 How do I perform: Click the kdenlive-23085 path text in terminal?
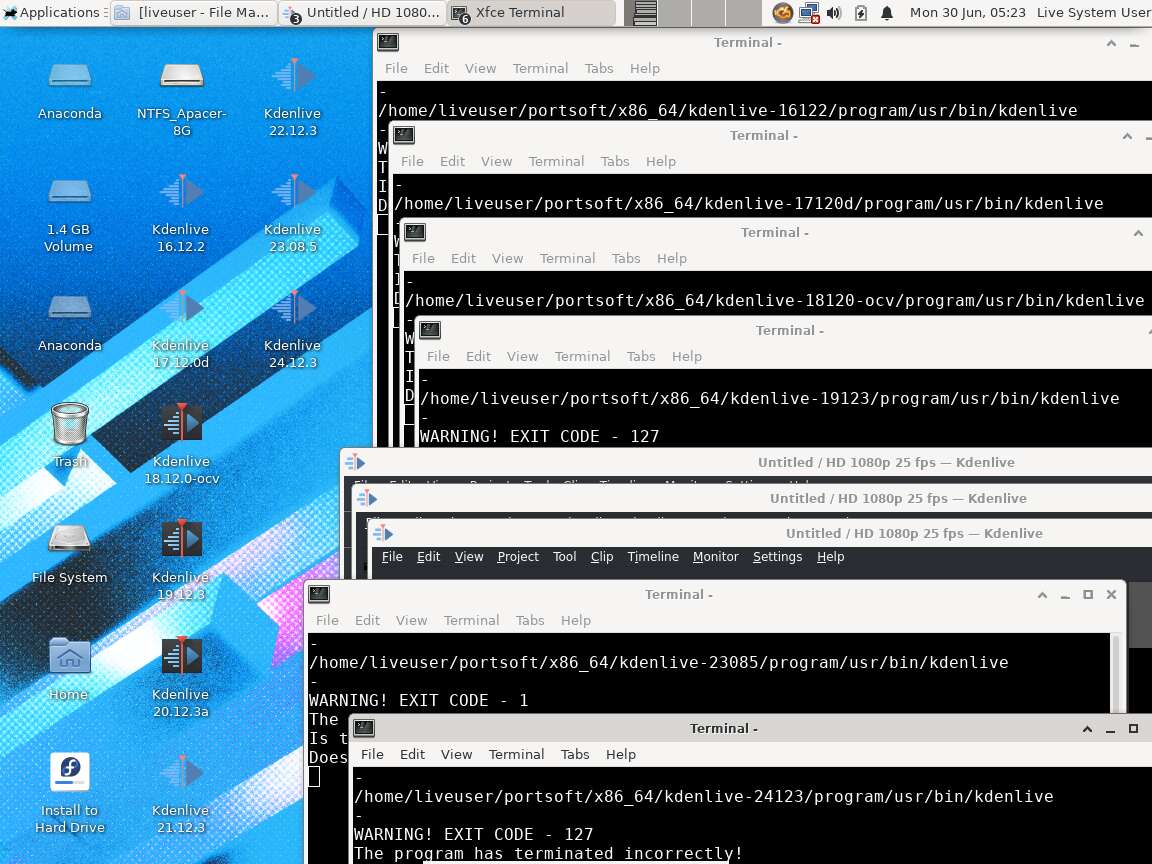tap(658, 662)
